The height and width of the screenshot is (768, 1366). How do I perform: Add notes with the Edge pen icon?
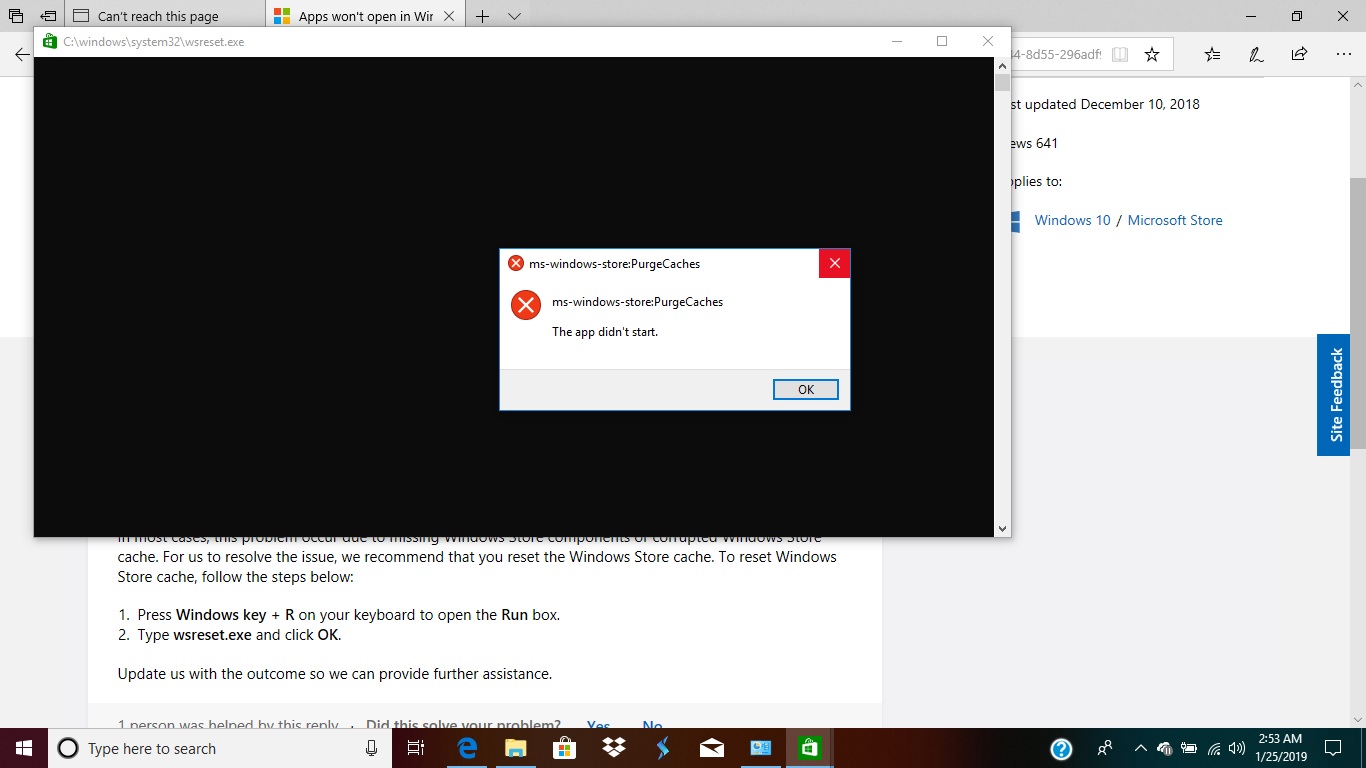point(1256,54)
